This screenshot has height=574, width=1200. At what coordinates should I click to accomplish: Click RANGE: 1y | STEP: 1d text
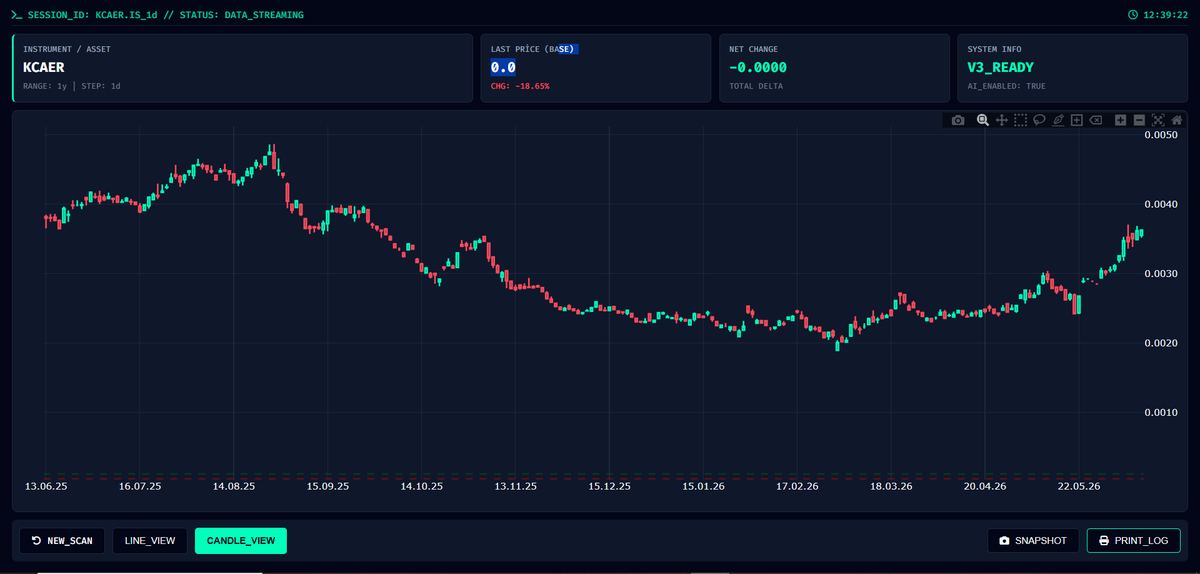pos(72,86)
